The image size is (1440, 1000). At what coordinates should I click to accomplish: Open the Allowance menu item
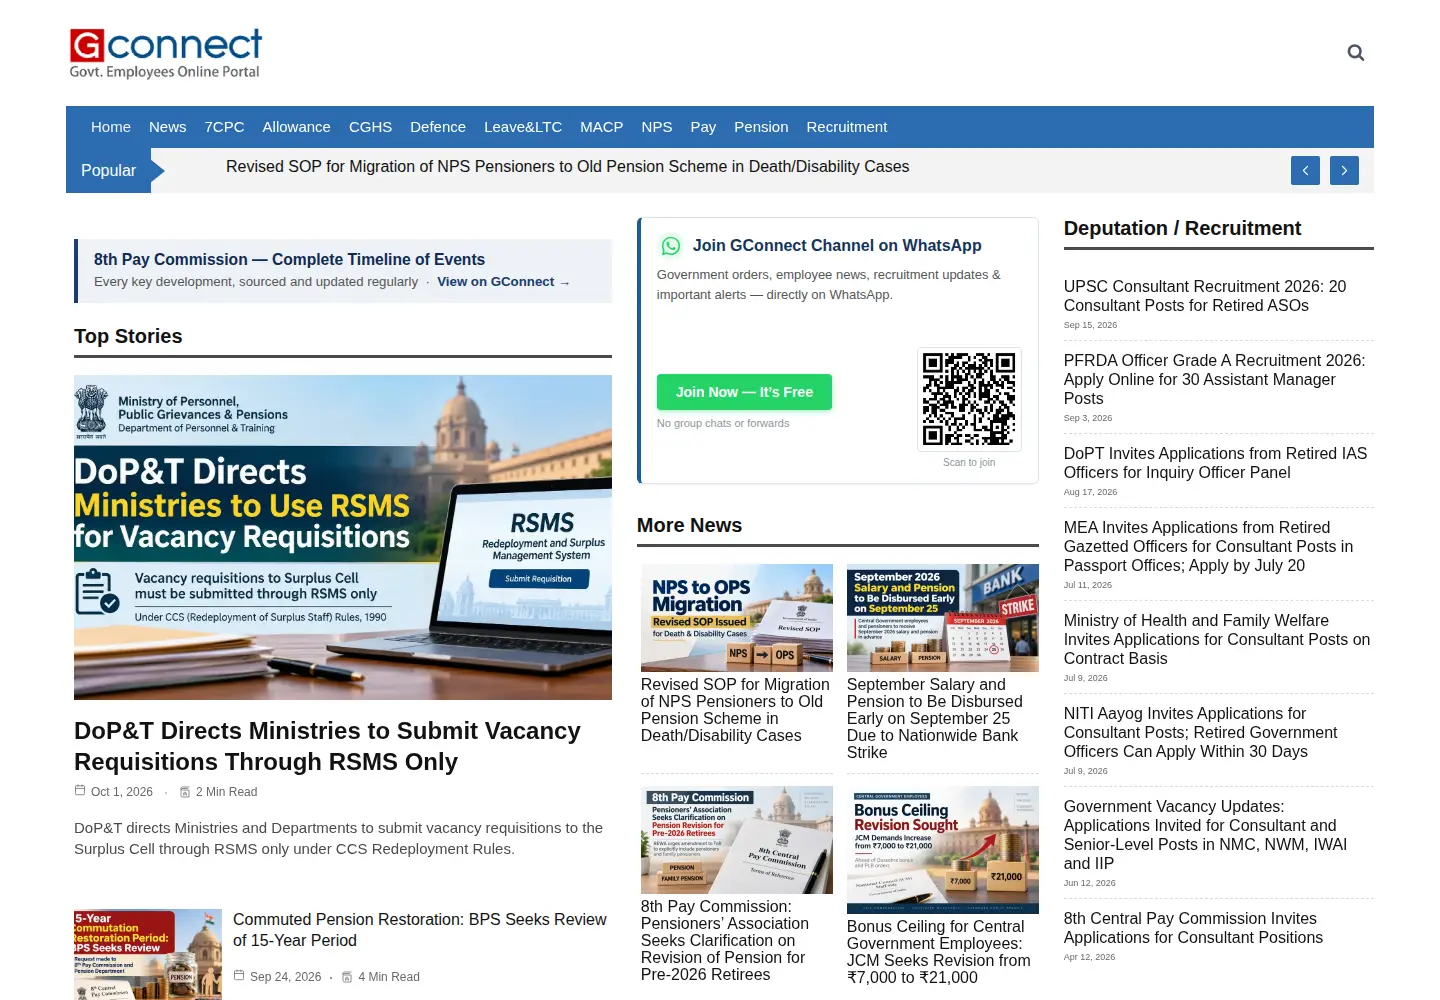296,127
